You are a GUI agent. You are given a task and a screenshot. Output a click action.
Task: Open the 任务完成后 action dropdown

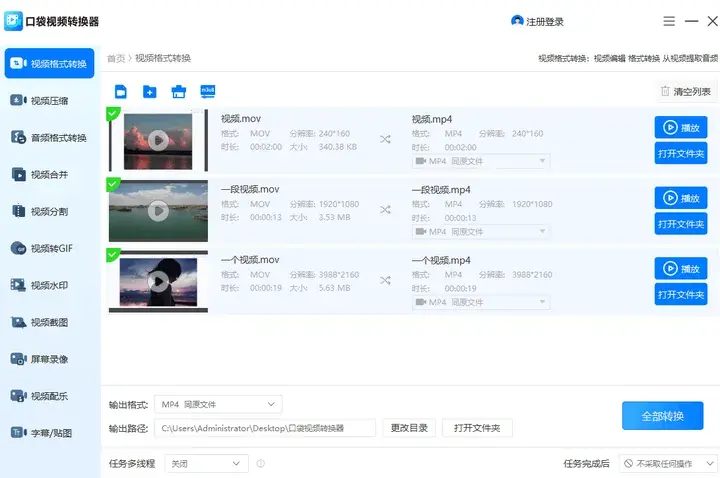click(667, 464)
